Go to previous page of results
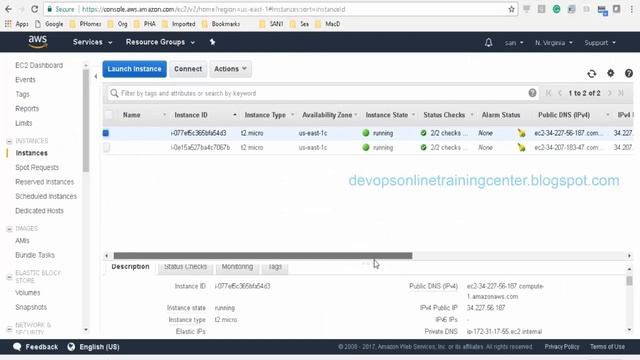Image resolution: width=640 pixels, height=360 pixels. [560, 93]
